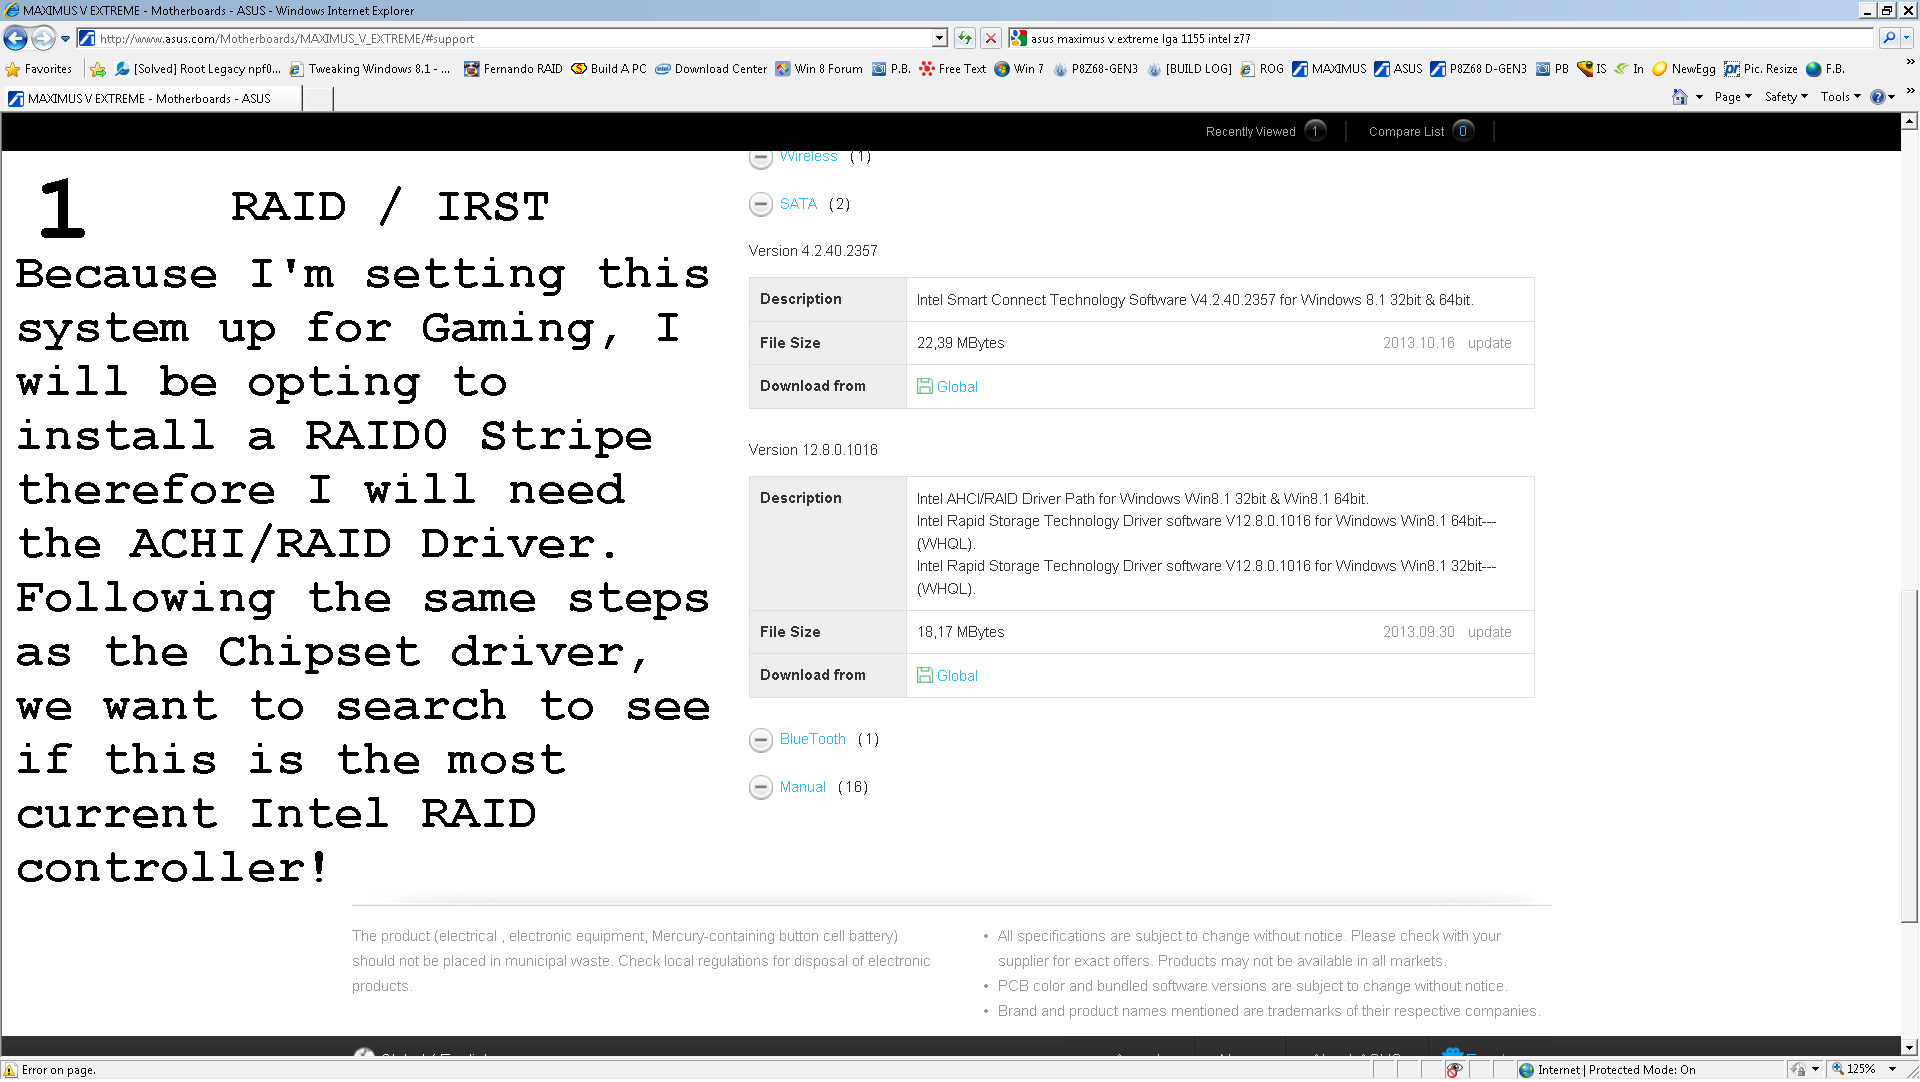Open Win 7 favorite
Viewport: 1920px width, 1082px height.
tap(1019, 69)
